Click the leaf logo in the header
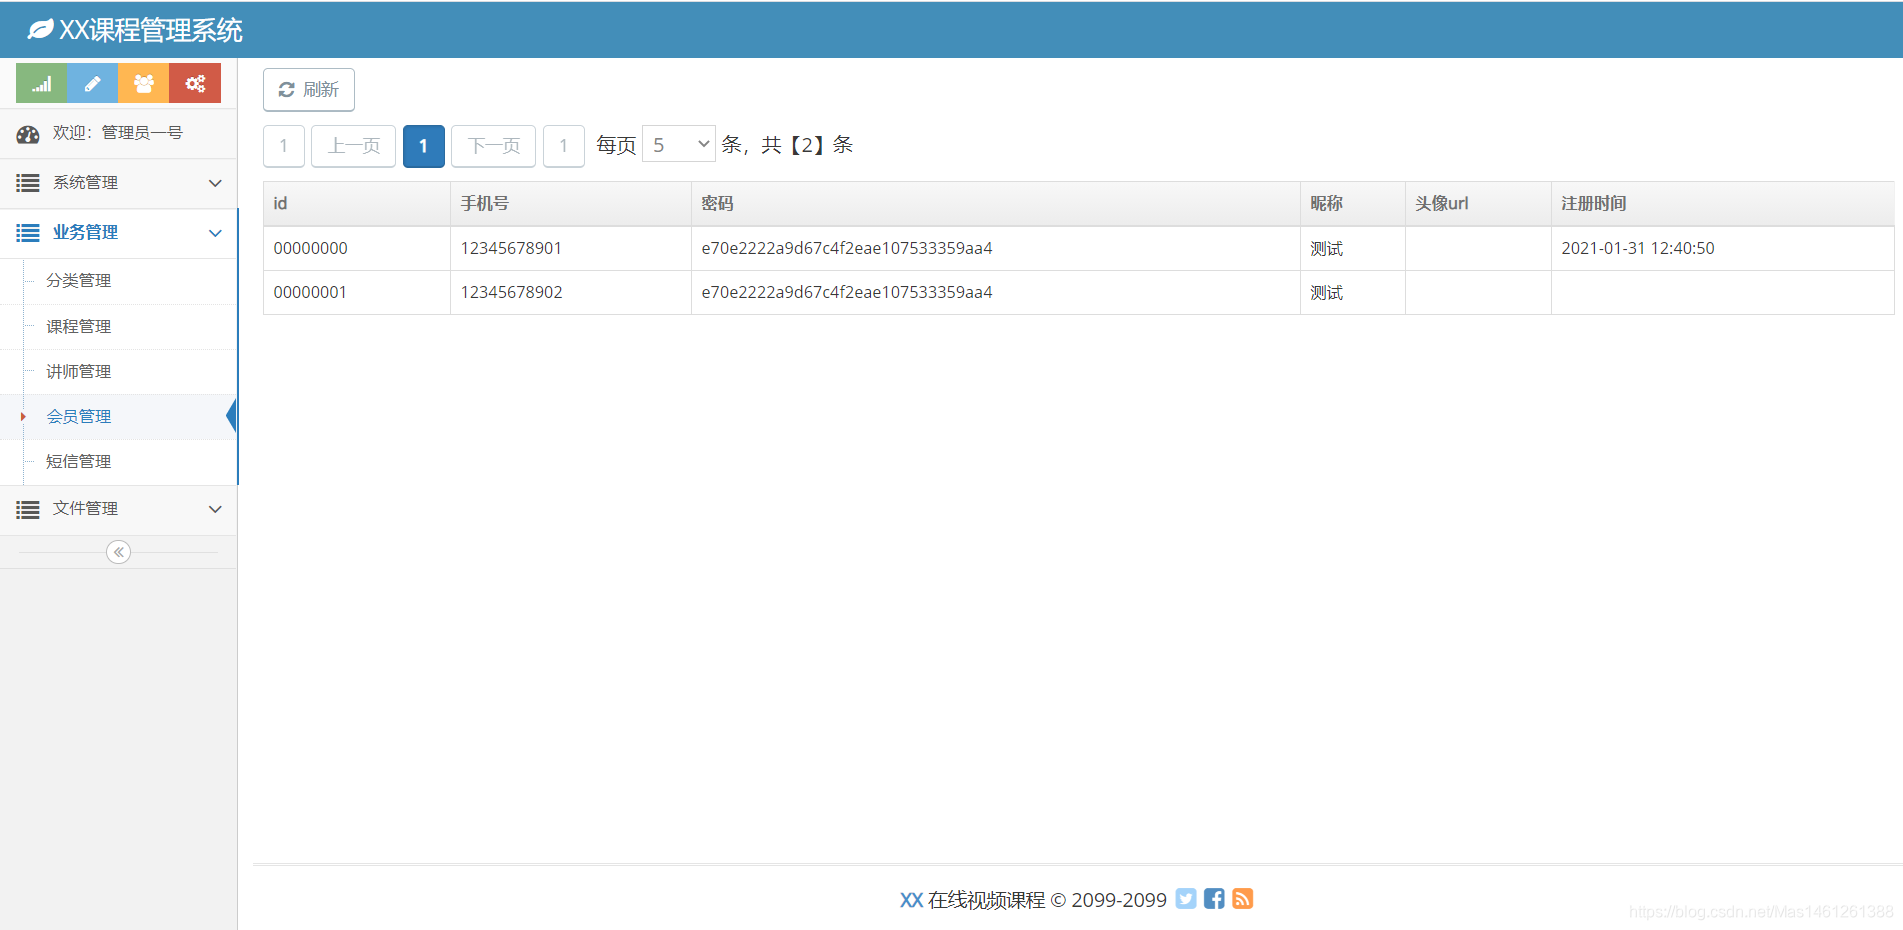The image size is (1903, 930). pos(40,30)
